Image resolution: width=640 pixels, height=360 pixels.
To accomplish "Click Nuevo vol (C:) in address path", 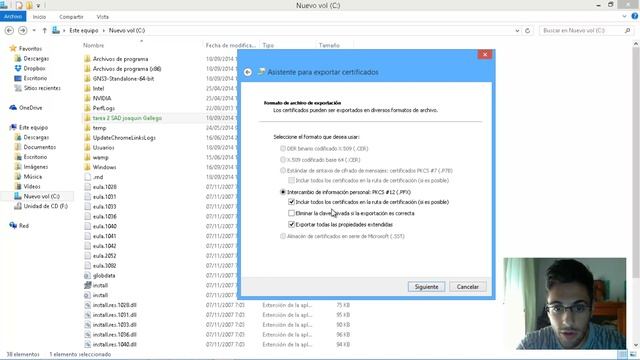I will tap(127, 31).
